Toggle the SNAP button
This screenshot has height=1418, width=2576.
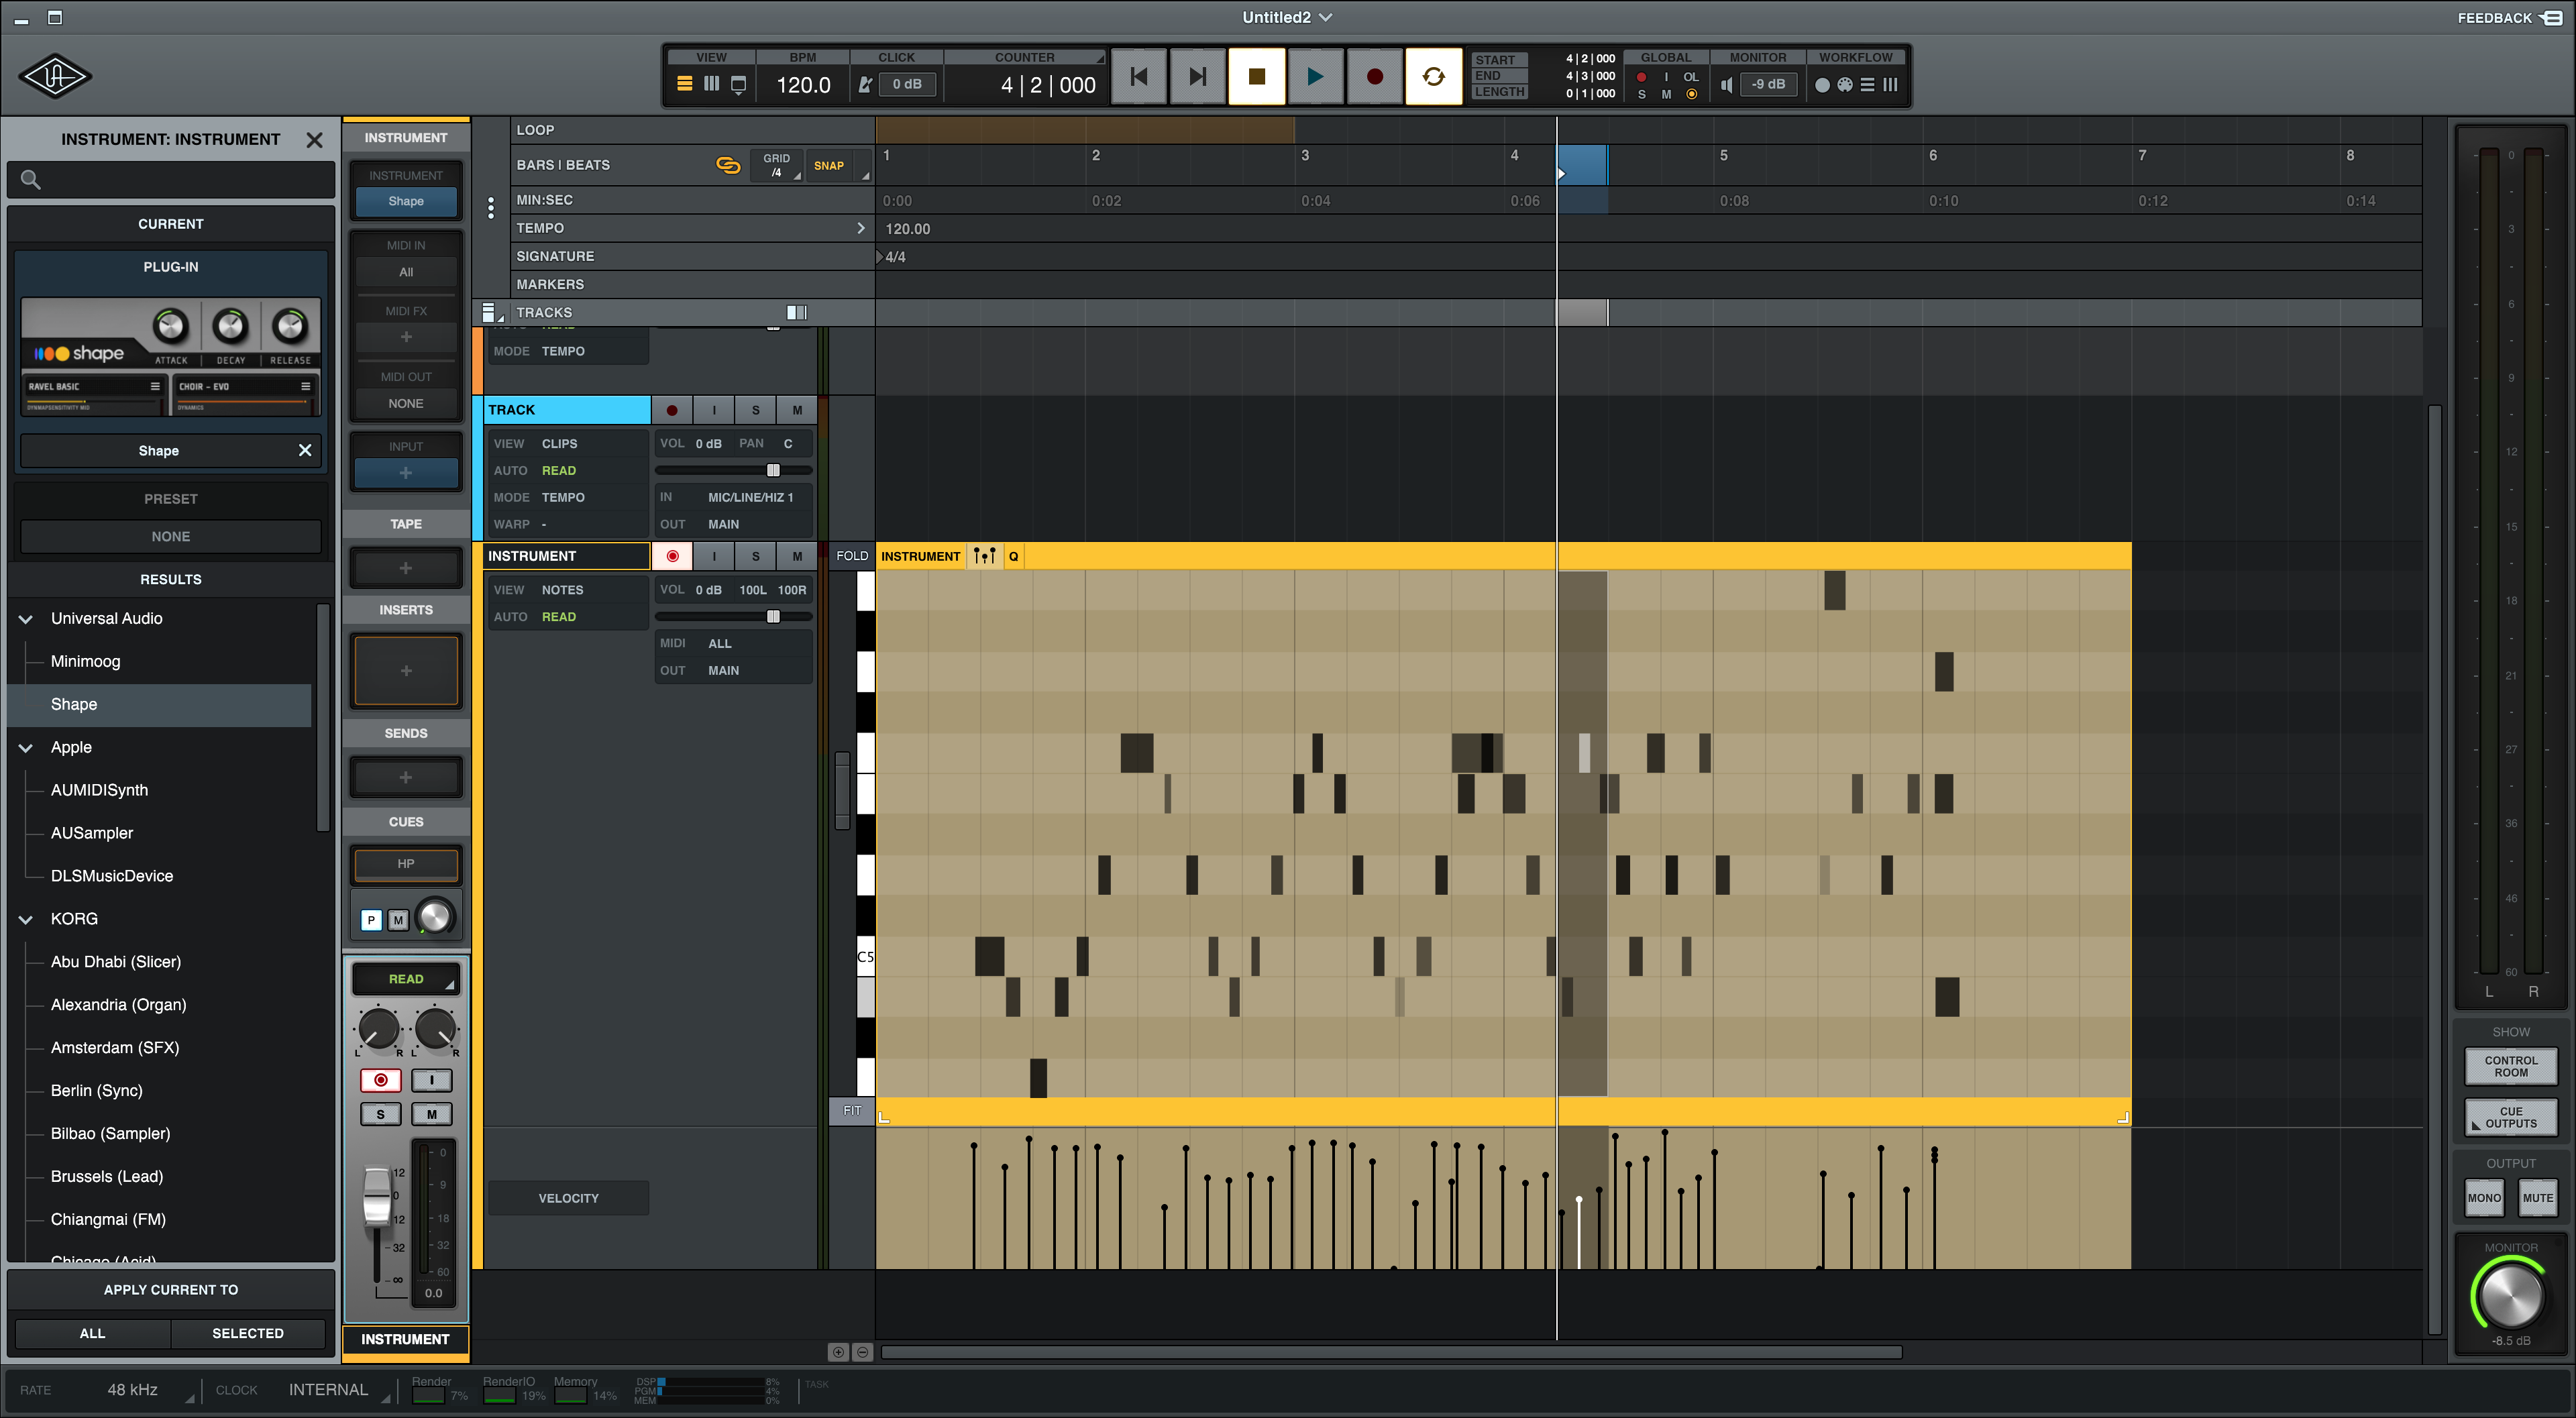point(828,166)
